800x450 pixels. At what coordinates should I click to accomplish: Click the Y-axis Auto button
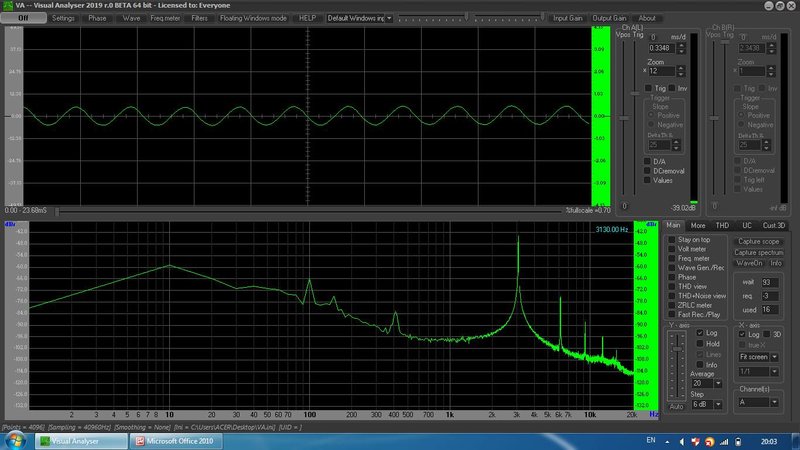(x=677, y=407)
